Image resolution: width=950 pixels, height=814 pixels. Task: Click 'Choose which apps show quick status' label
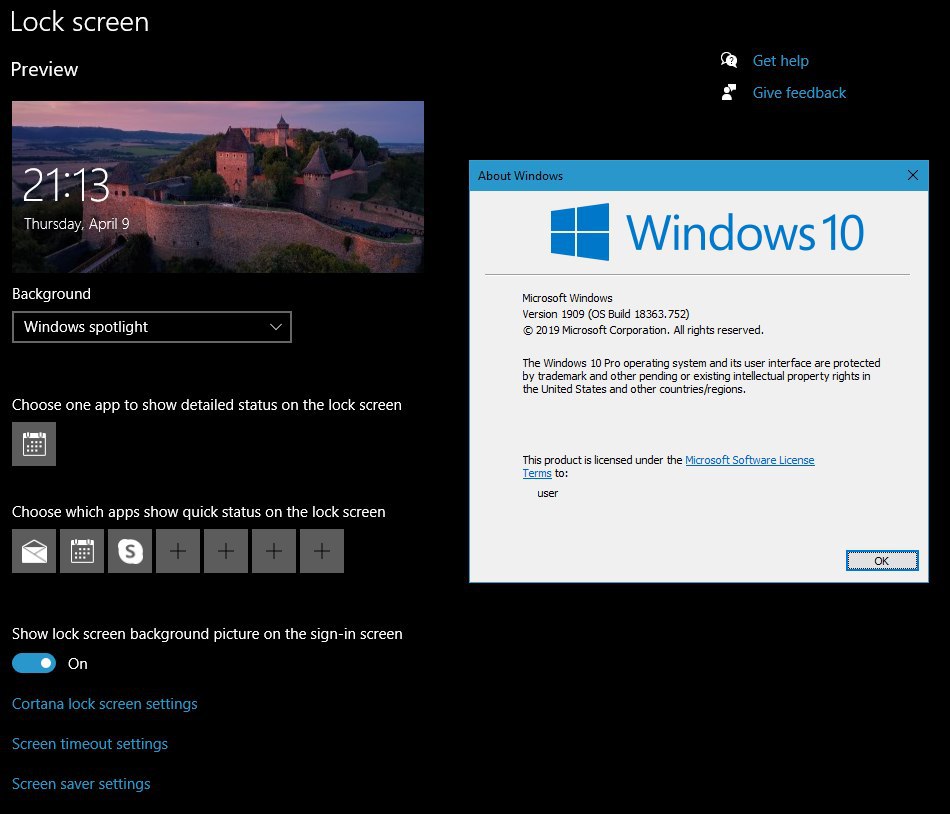tap(199, 512)
